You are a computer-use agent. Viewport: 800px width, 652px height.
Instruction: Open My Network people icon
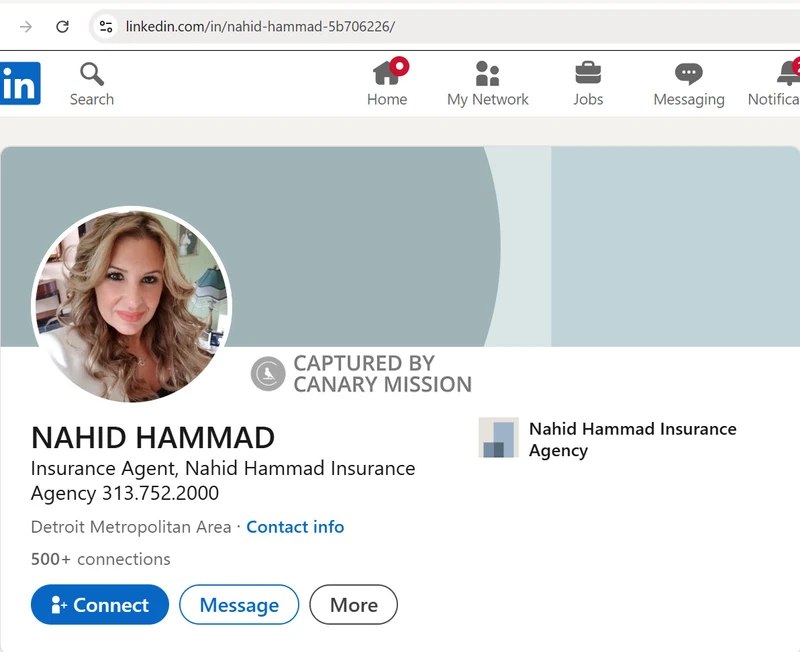[487, 73]
